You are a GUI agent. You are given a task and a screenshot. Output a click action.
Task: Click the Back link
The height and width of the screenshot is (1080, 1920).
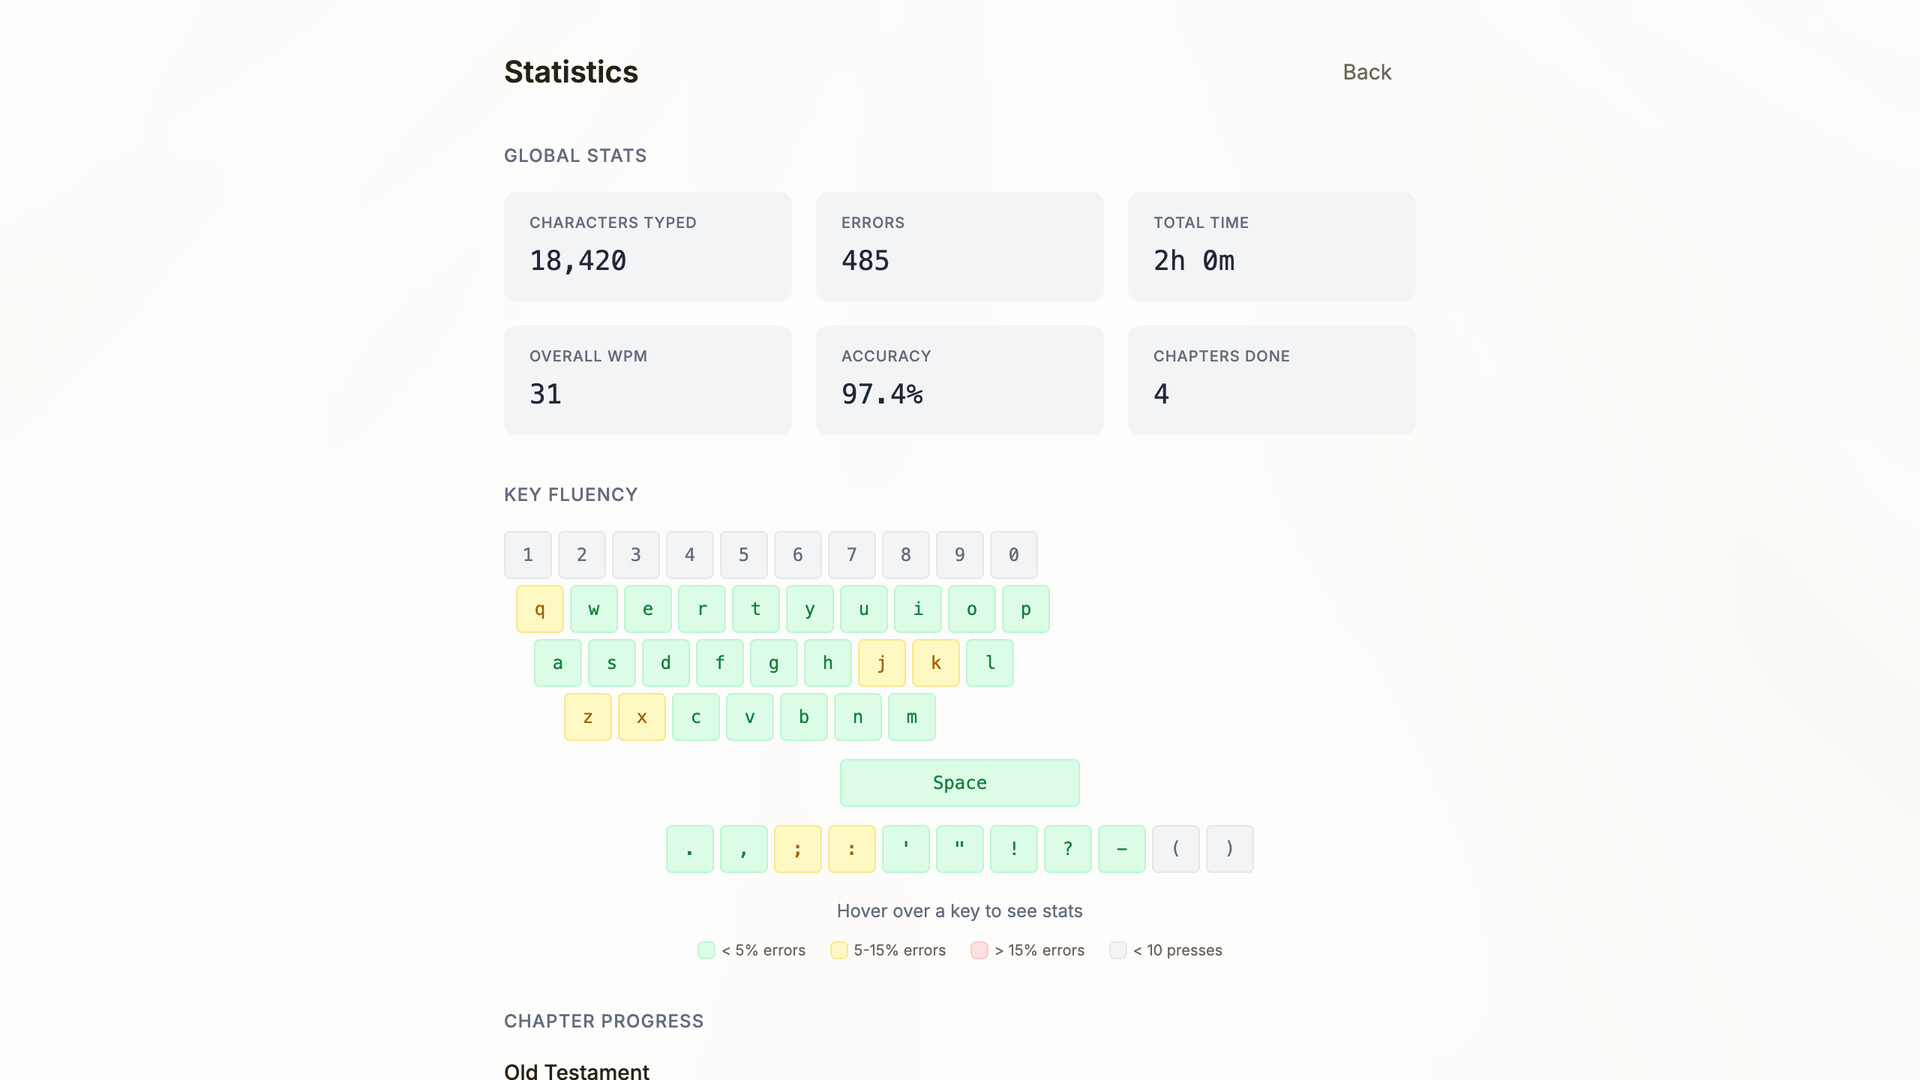tap(1366, 72)
